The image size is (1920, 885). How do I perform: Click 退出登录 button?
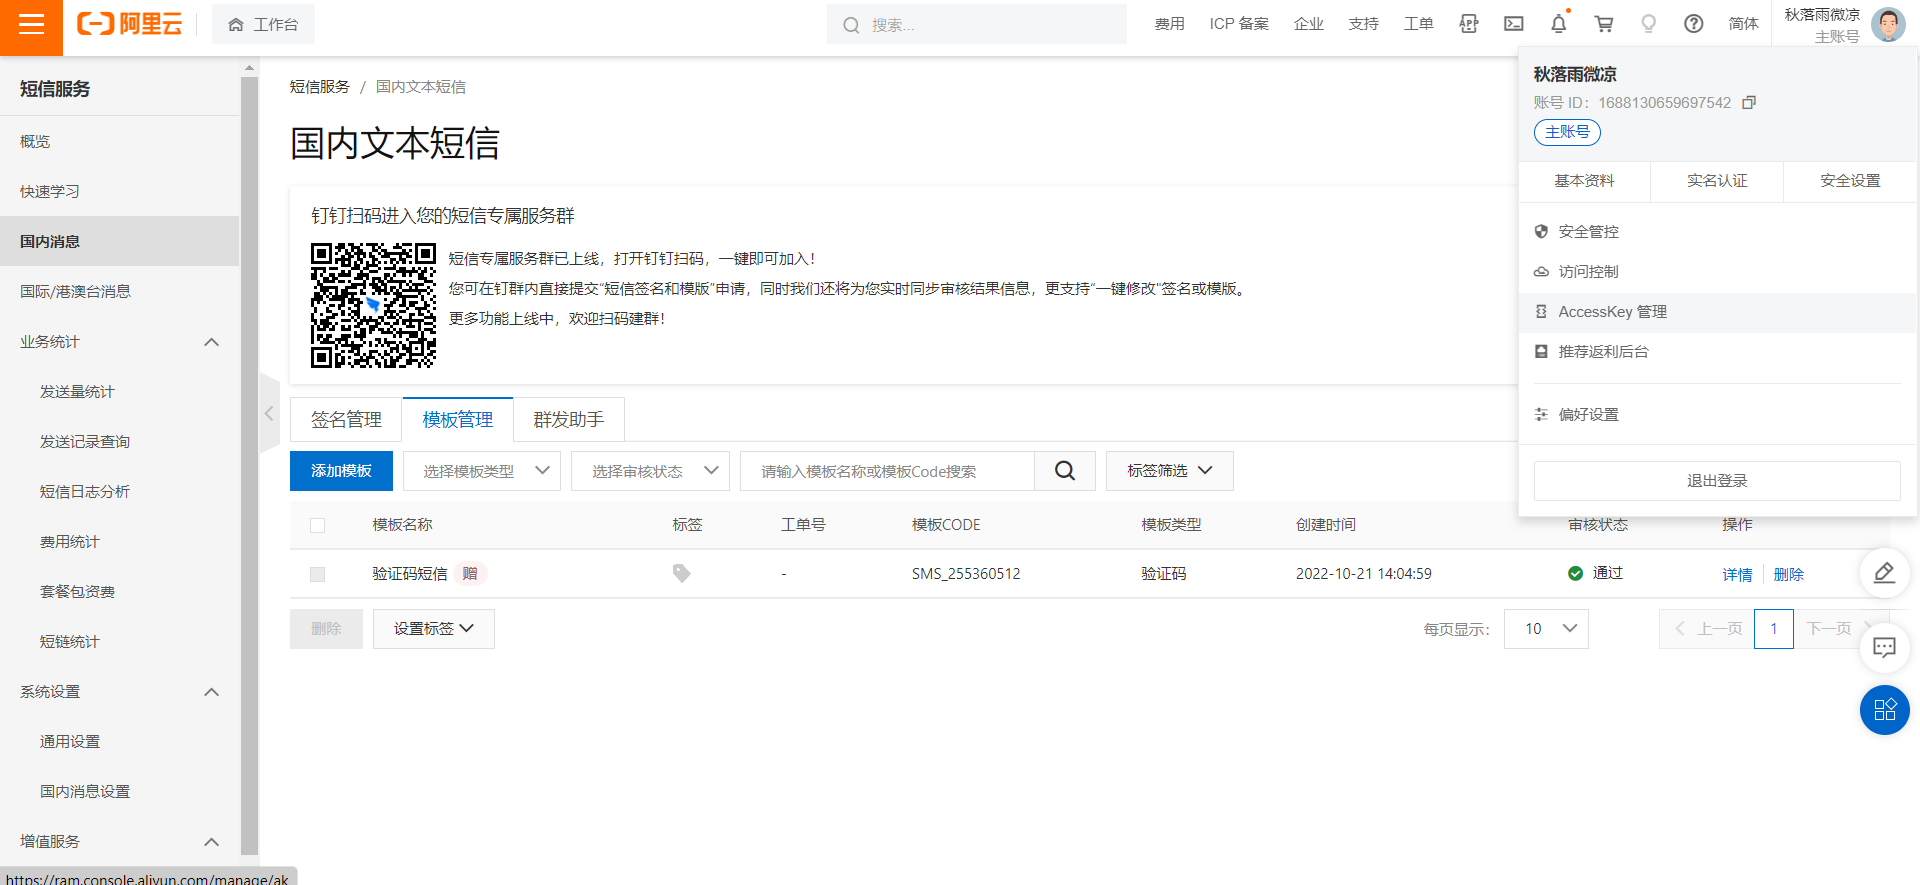tap(1717, 481)
